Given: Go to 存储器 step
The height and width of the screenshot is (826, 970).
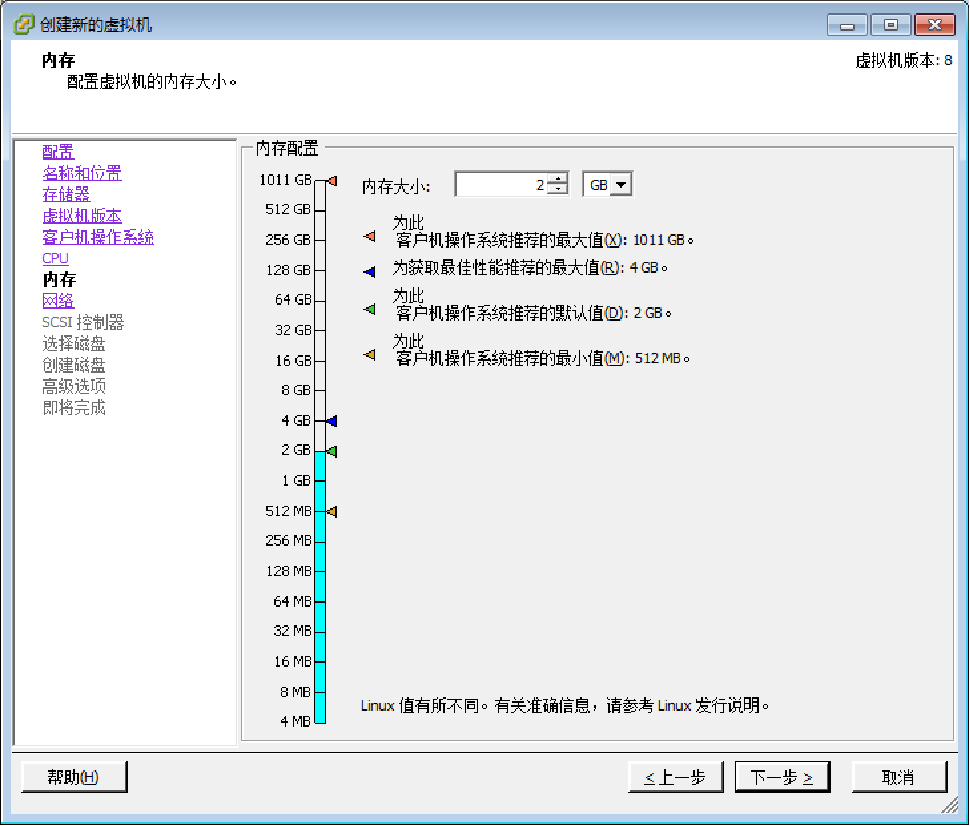Looking at the screenshot, I should 66,194.
